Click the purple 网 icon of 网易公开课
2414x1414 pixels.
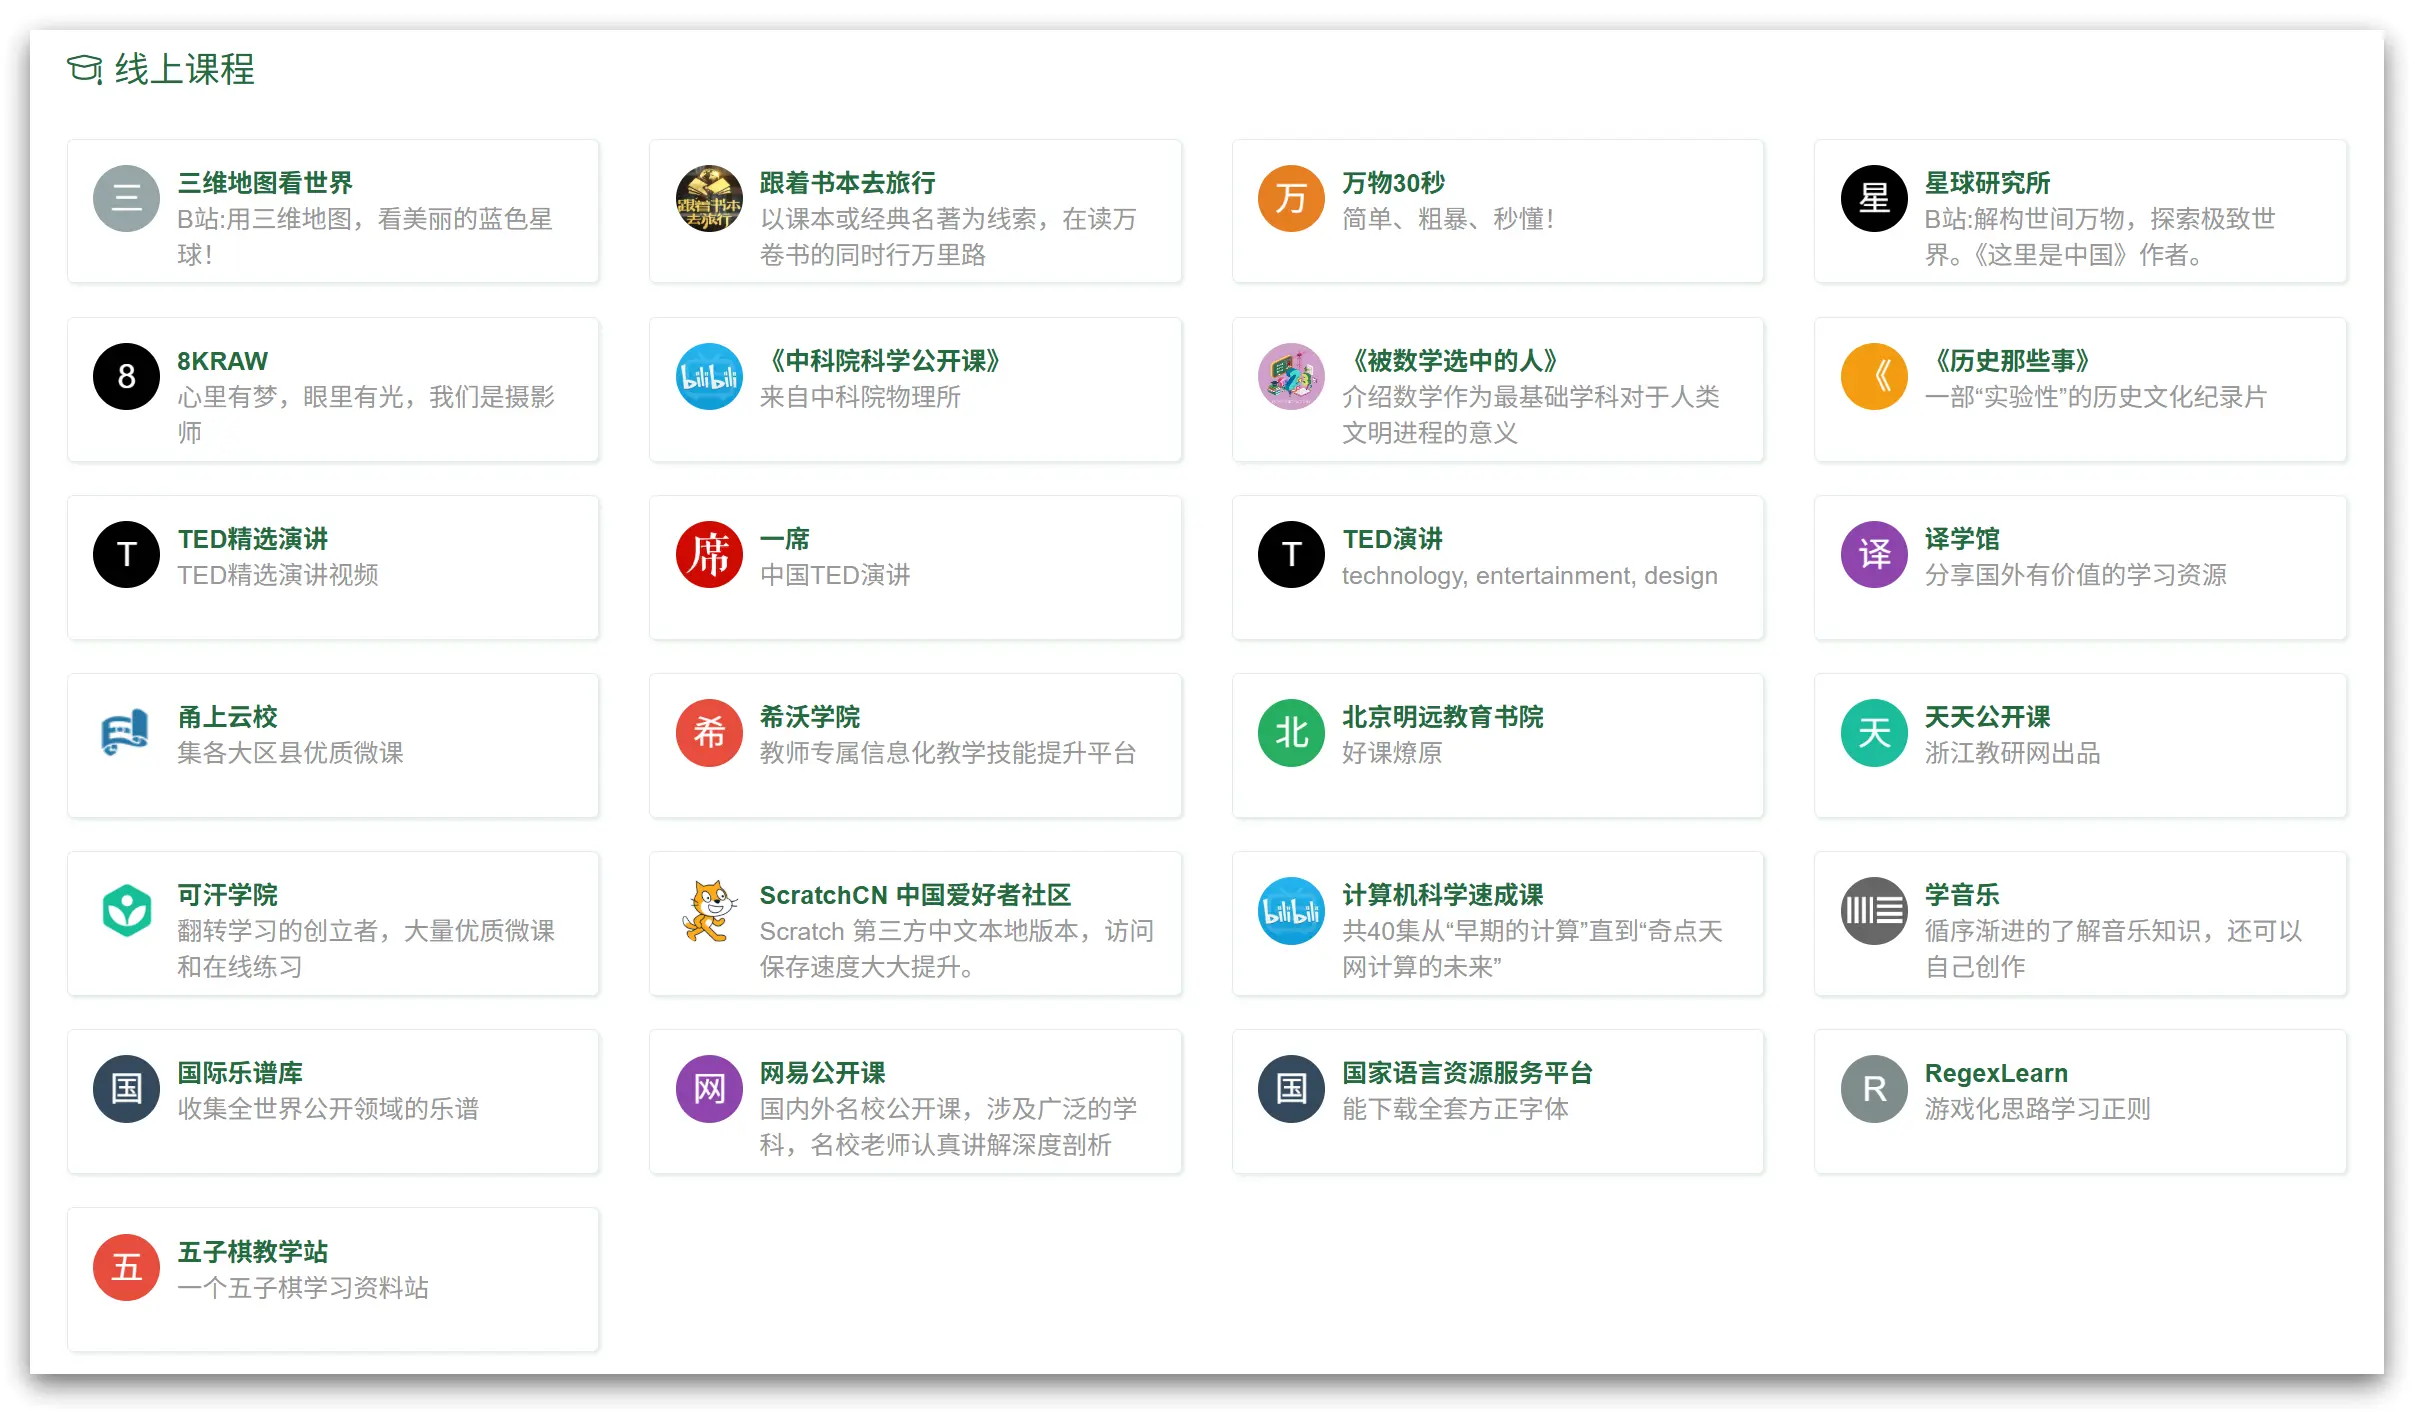(x=709, y=1088)
